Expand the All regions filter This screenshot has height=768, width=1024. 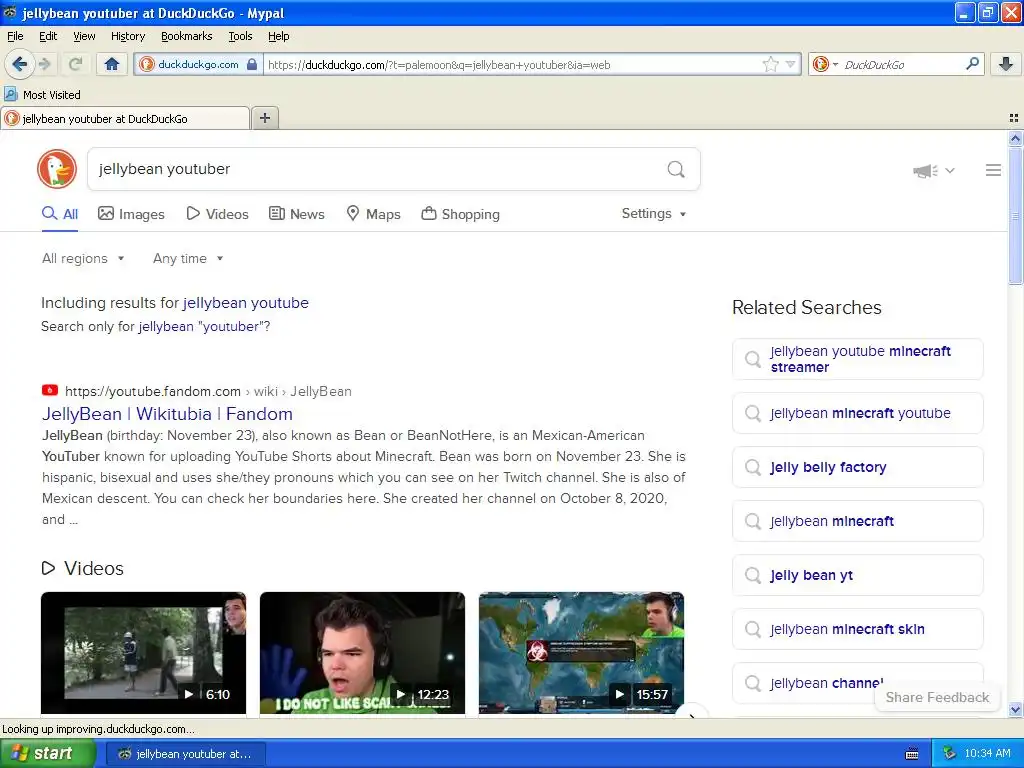tap(83, 259)
